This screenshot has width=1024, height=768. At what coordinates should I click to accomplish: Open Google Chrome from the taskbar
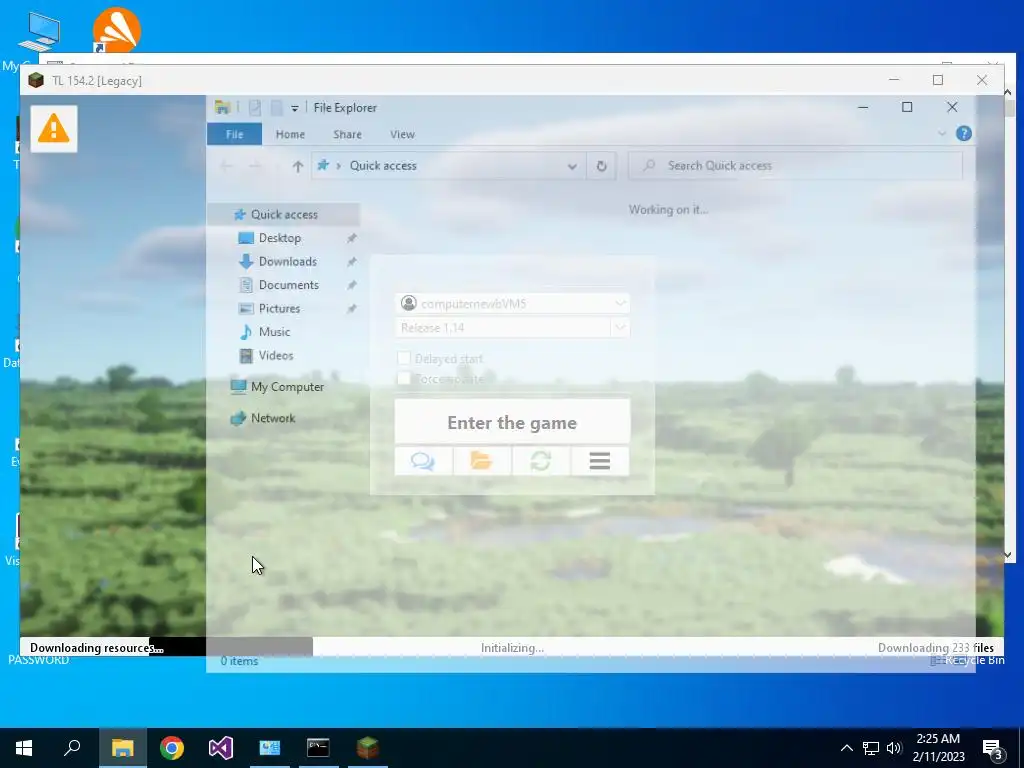click(172, 748)
